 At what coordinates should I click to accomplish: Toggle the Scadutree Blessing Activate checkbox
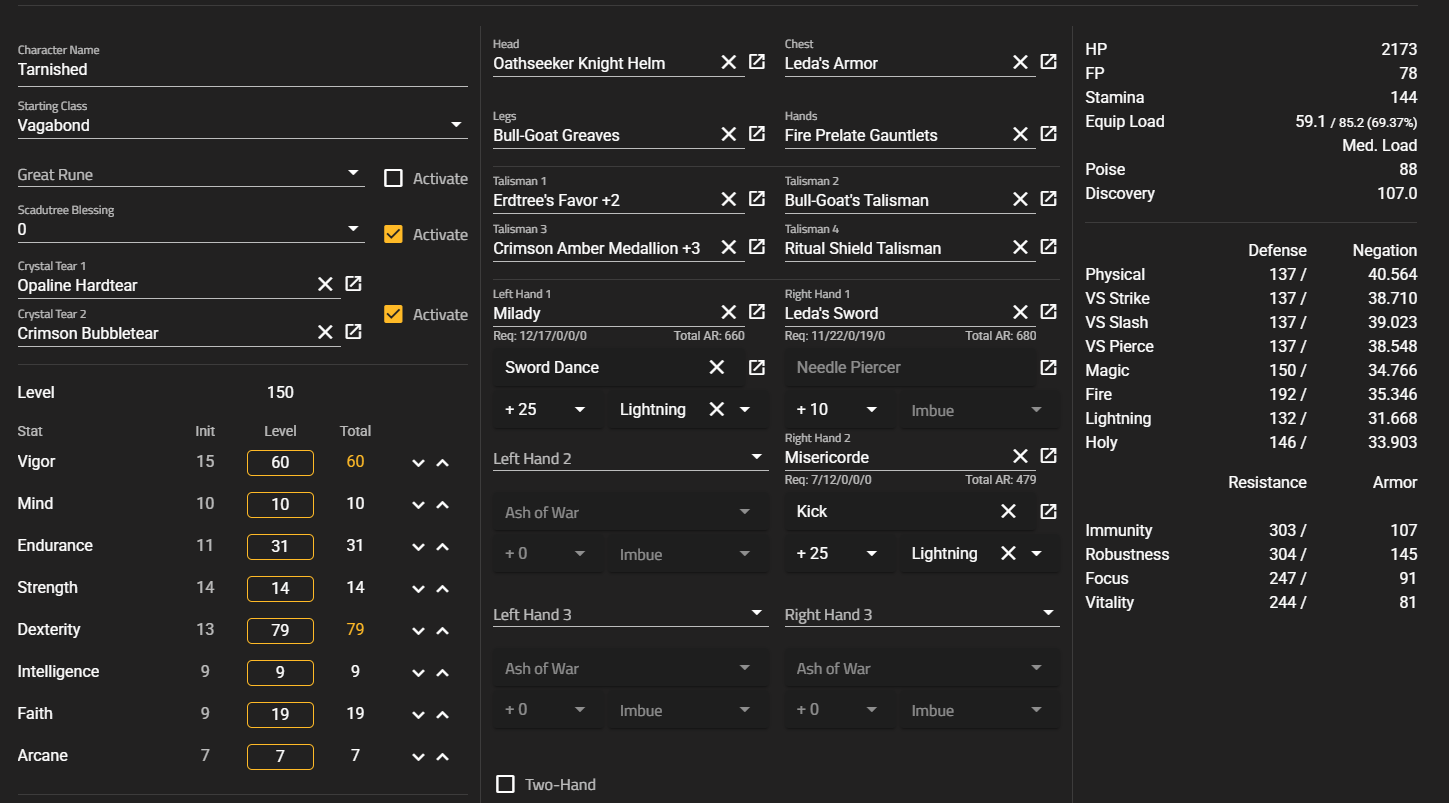394,234
